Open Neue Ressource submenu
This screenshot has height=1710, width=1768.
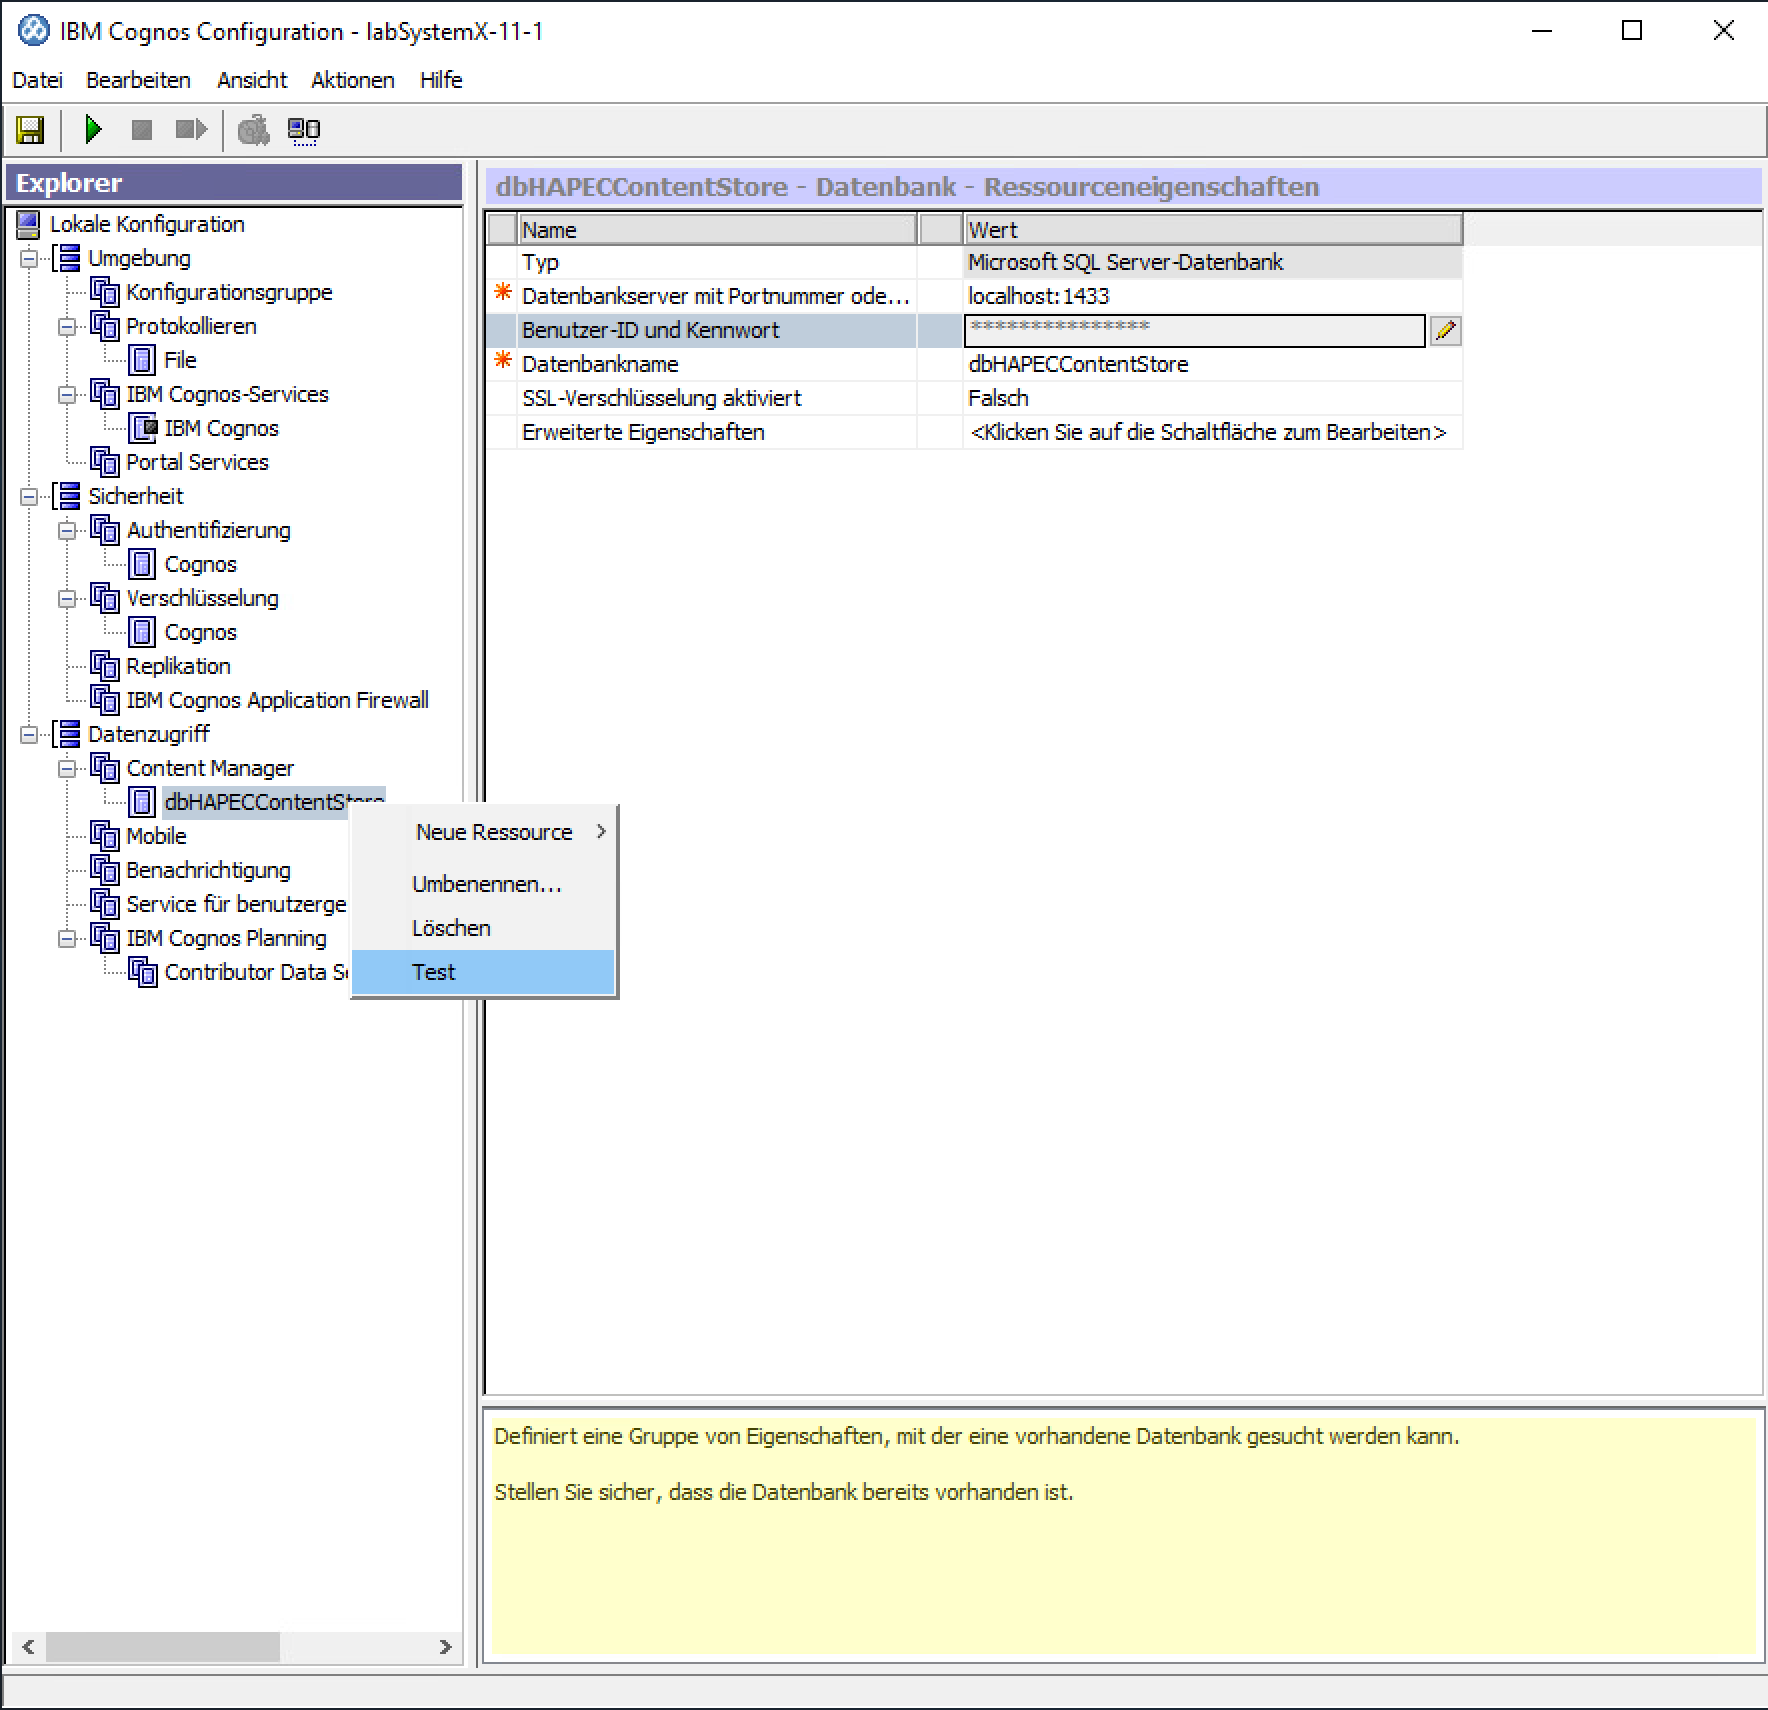pyautogui.click(x=494, y=832)
